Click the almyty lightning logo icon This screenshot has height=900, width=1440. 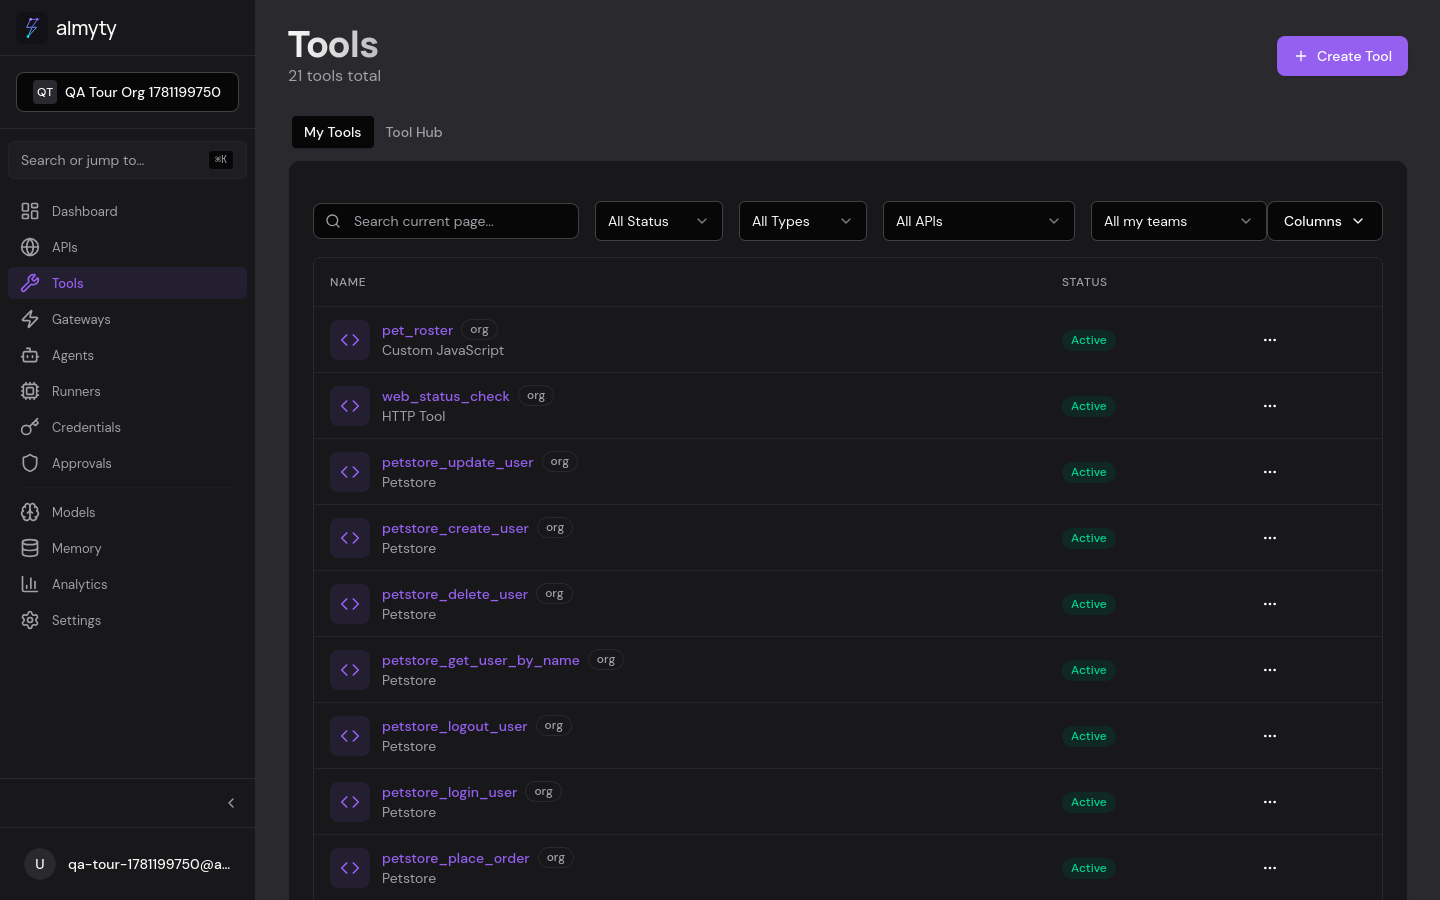(31, 28)
